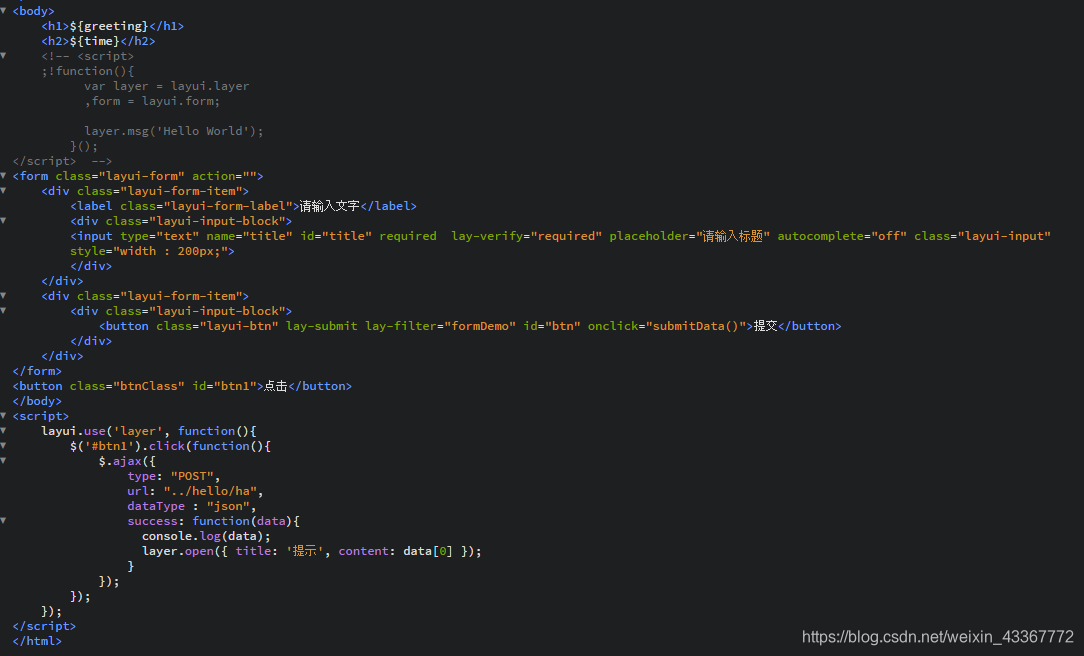Click lay-filter="formDemo" attribute
This screenshot has width=1084, height=656.
pyautogui.click(x=440, y=326)
